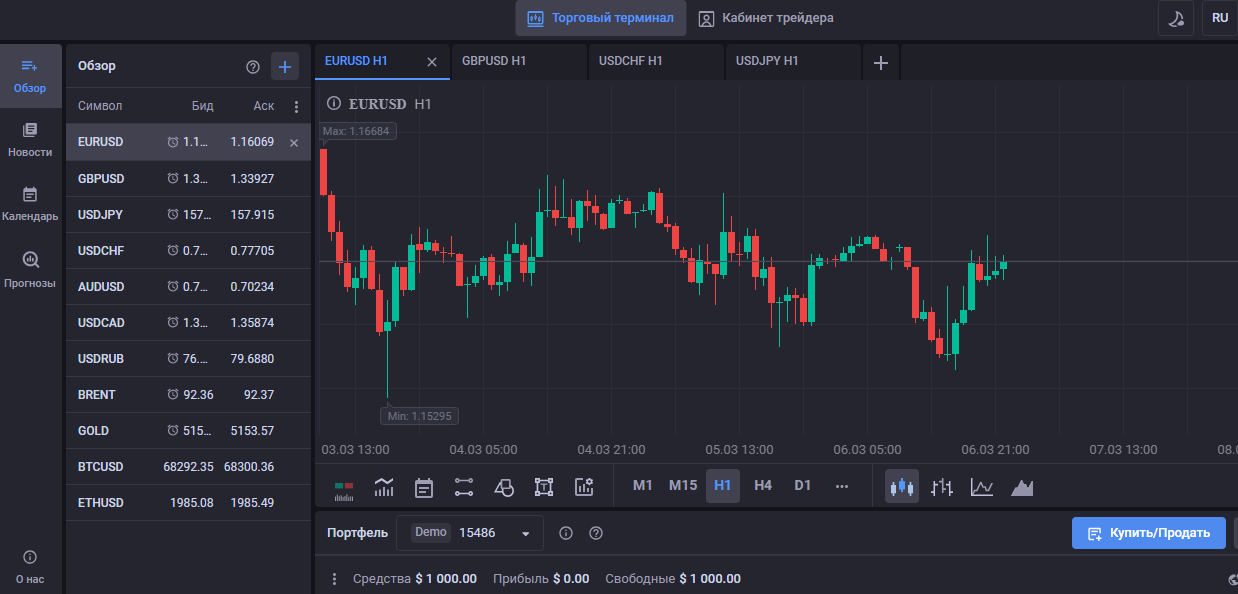Select the area chart type

click(1022, 487)
